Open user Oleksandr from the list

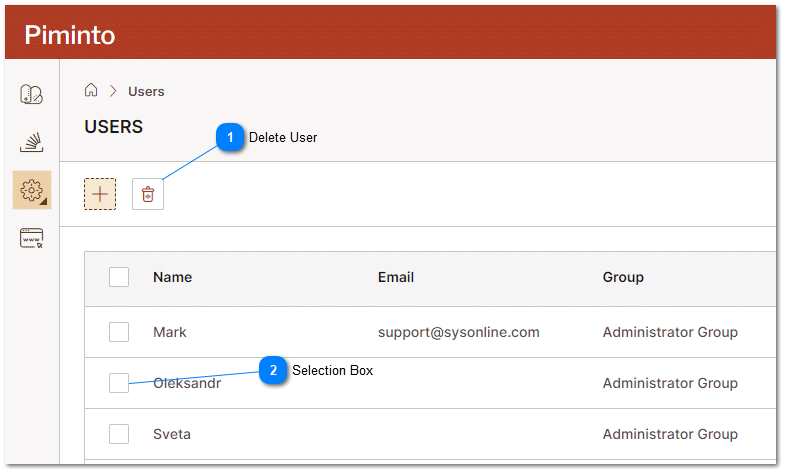click(x=187, y=383)
